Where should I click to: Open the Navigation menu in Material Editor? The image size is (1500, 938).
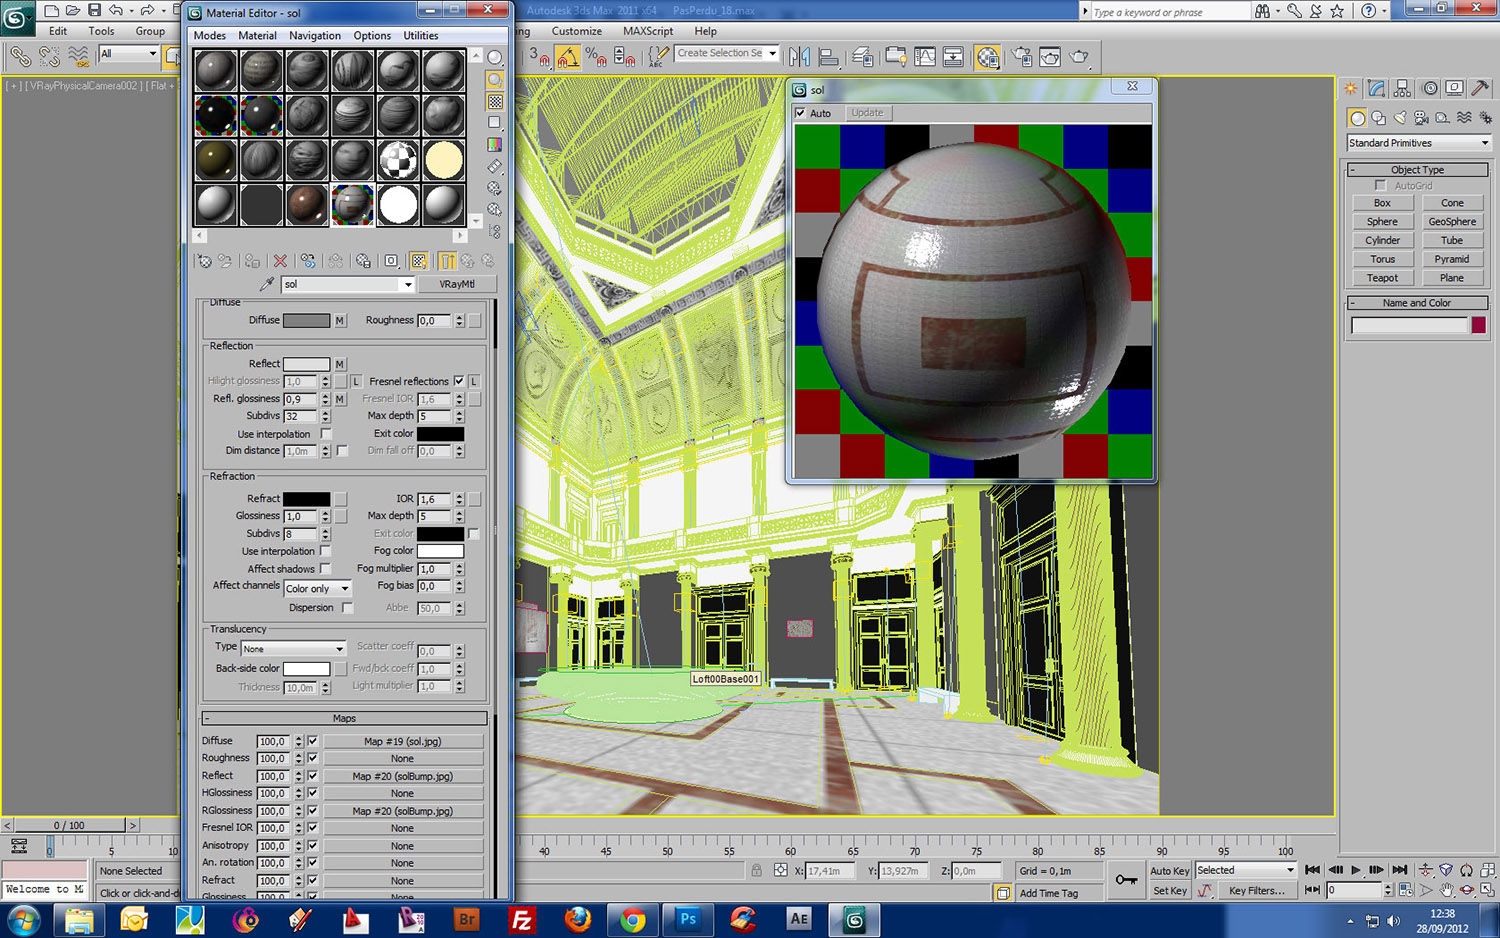pos(315,35)
